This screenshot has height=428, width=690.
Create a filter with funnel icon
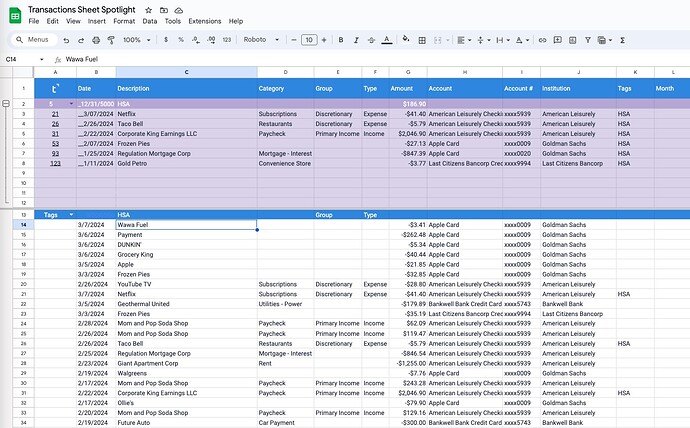[587, 40]
